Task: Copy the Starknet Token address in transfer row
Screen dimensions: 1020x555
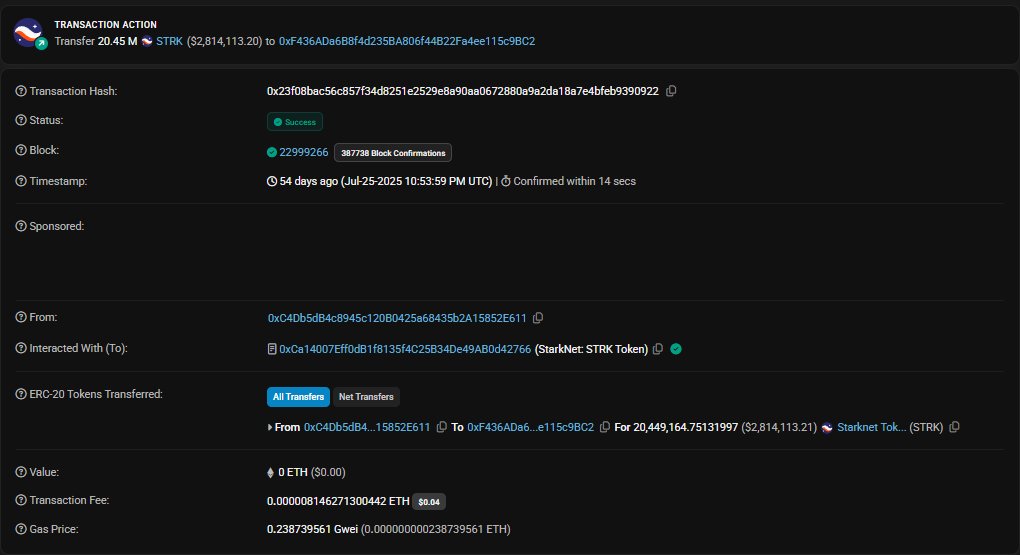Action: point(954,427)
